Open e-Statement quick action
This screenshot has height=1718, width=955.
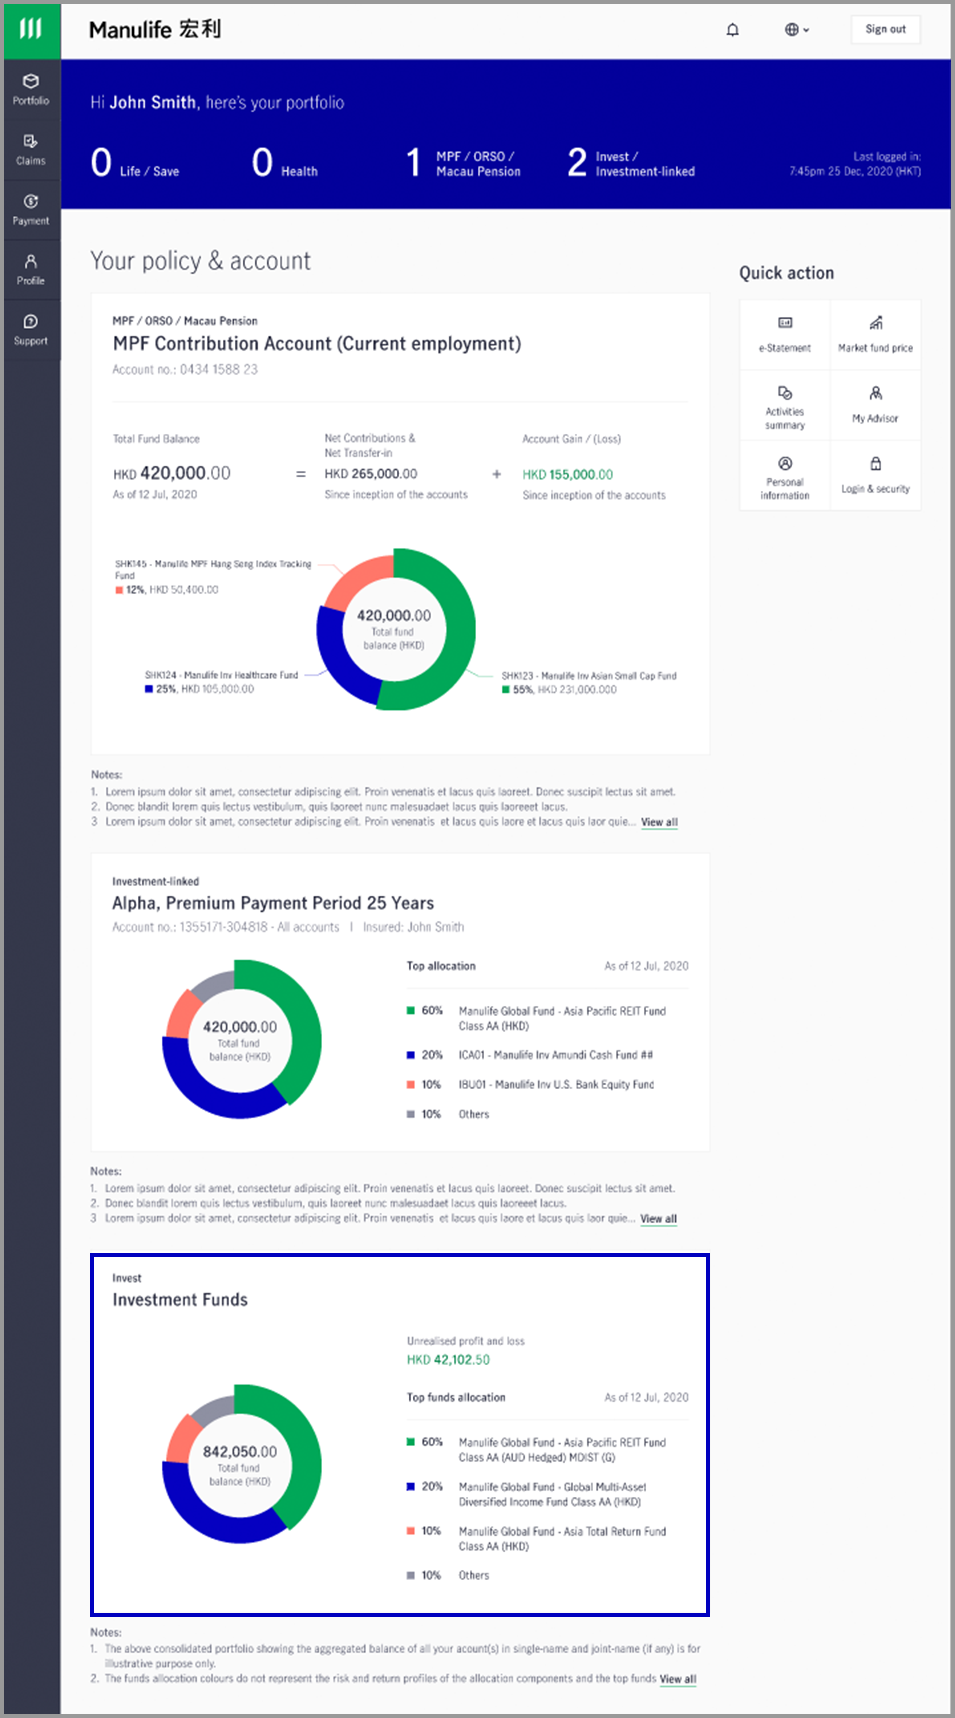tap(785, 335)
